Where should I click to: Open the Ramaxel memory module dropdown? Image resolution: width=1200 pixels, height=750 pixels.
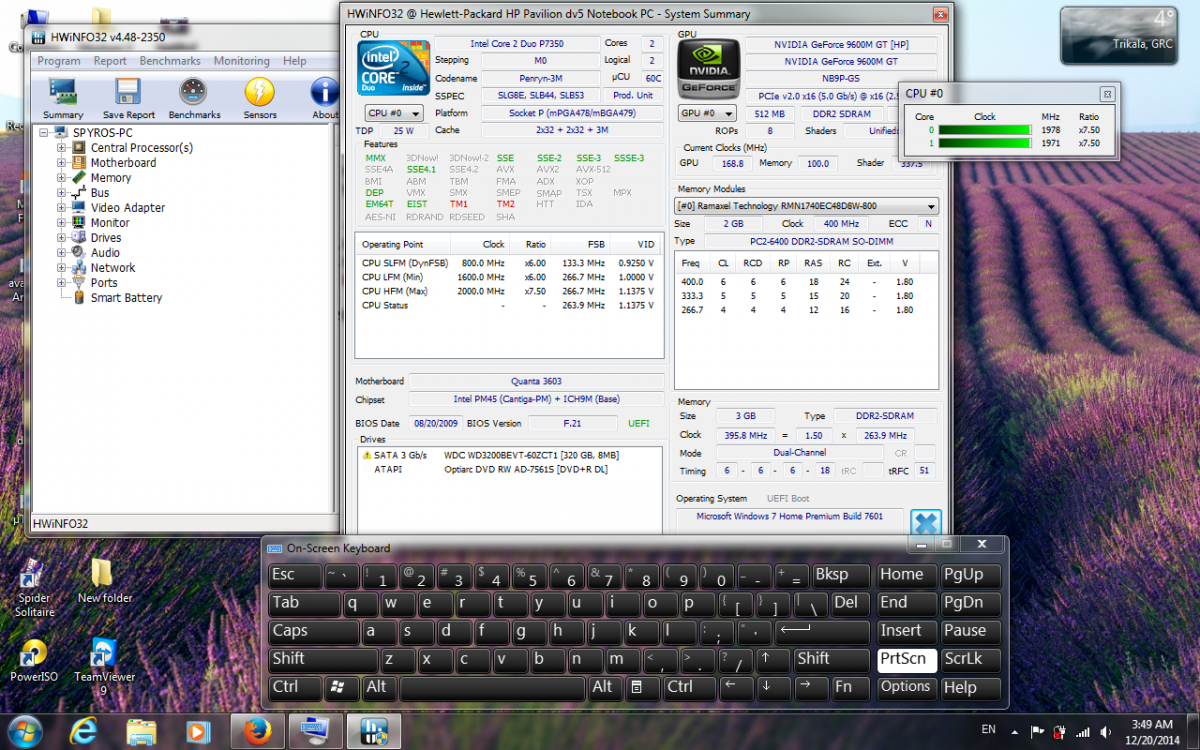coord(807,206)
